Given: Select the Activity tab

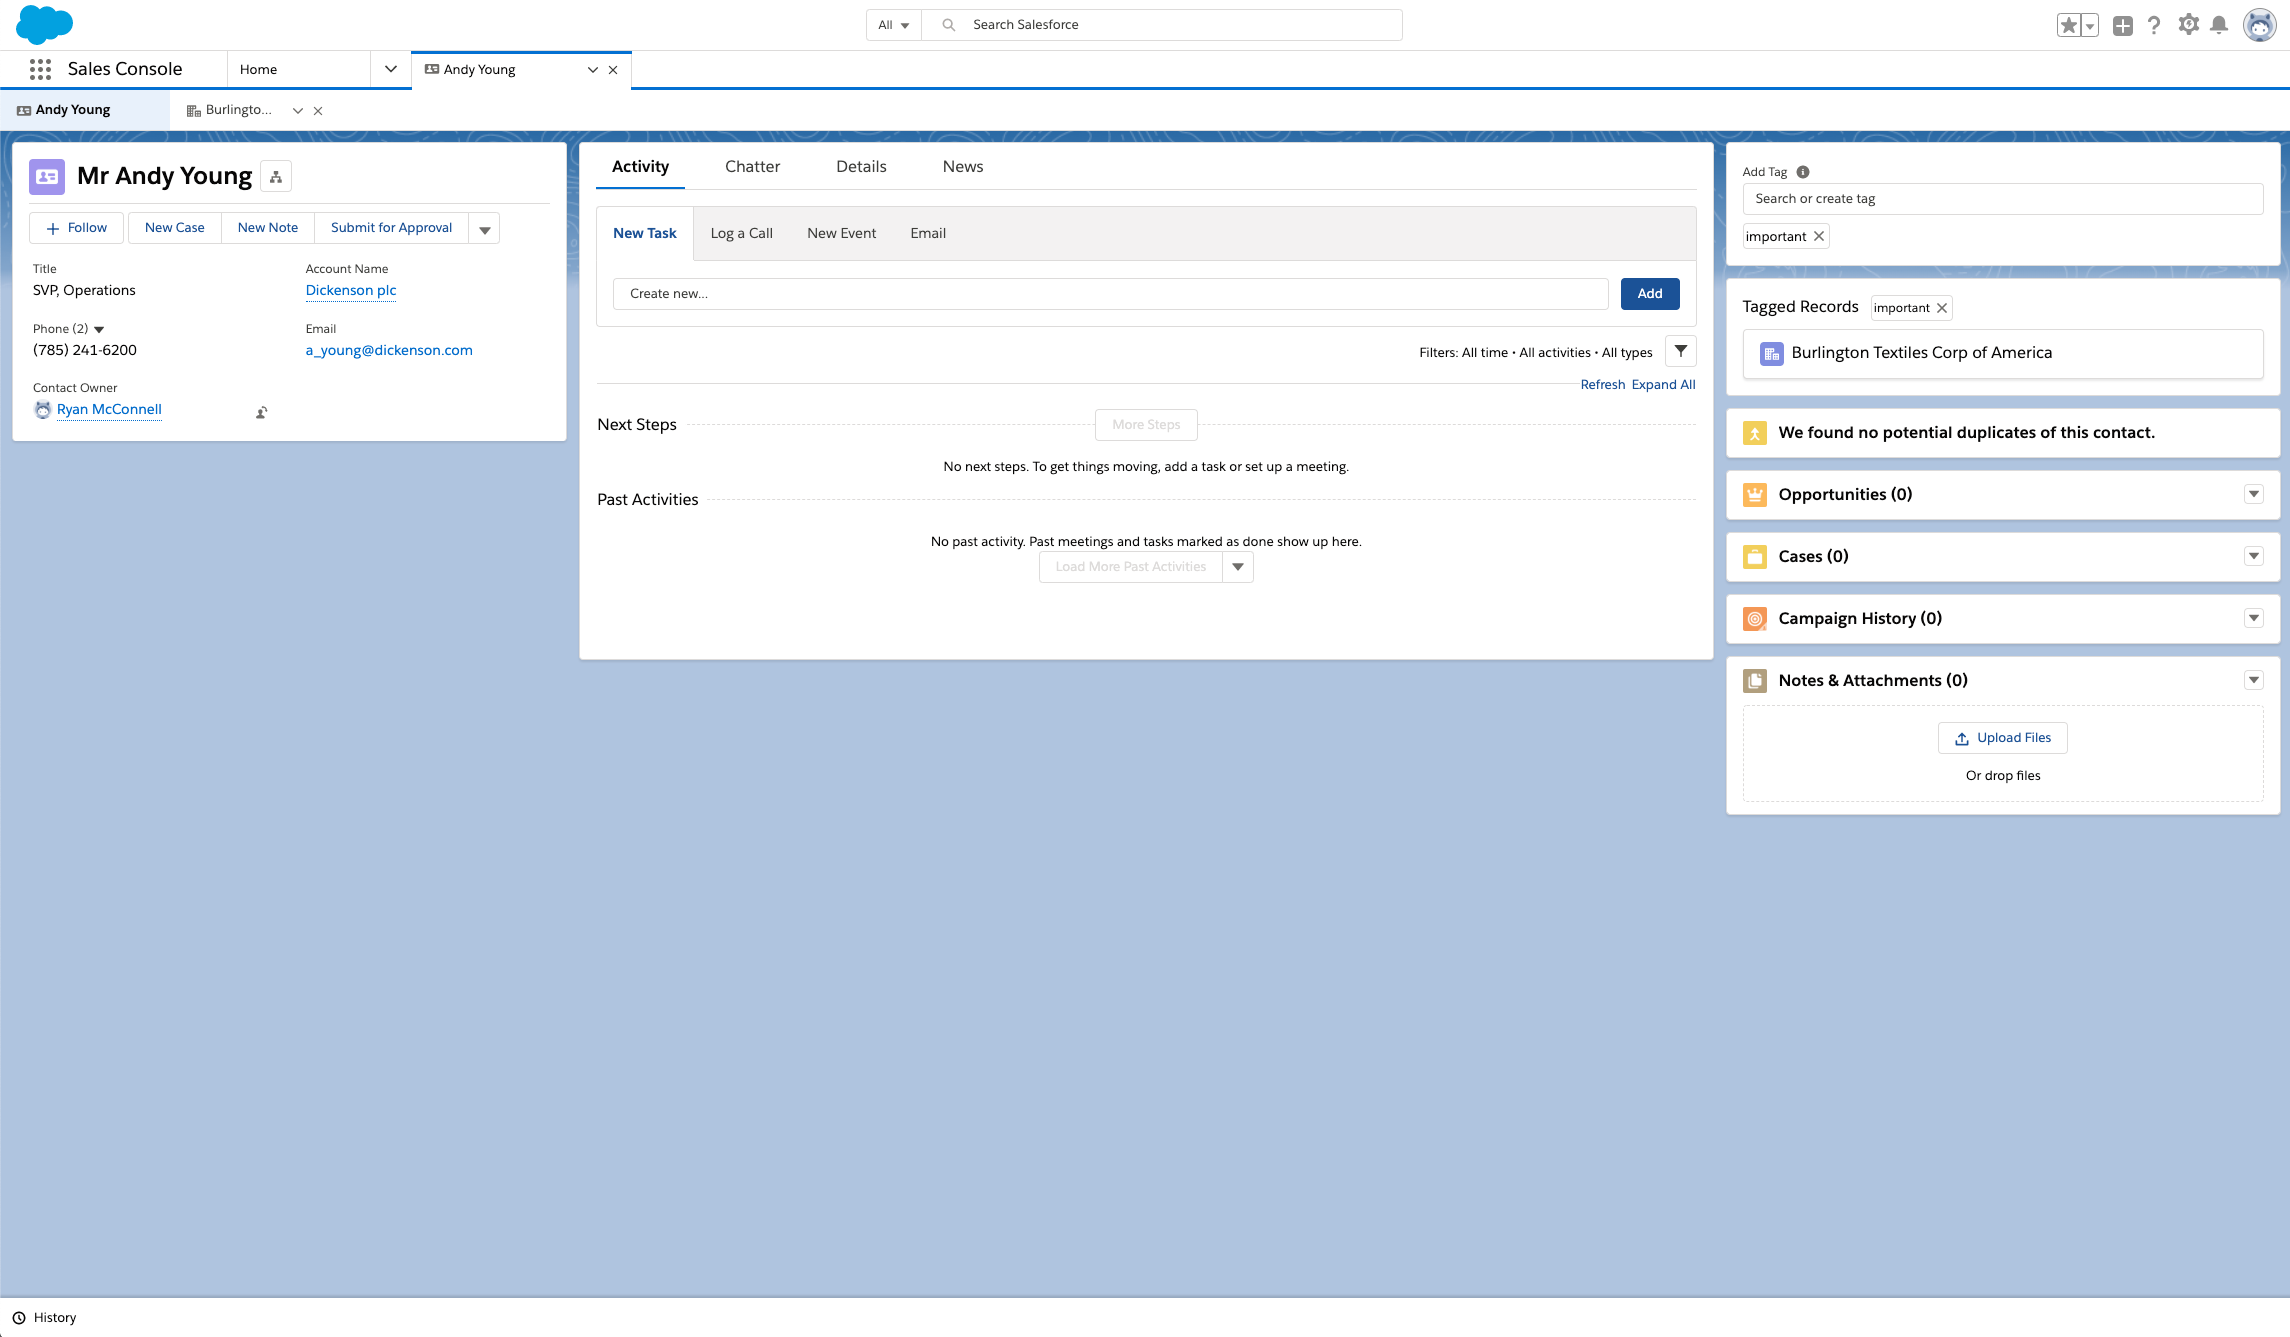Looking at the screenshot, I should (640, 167).
